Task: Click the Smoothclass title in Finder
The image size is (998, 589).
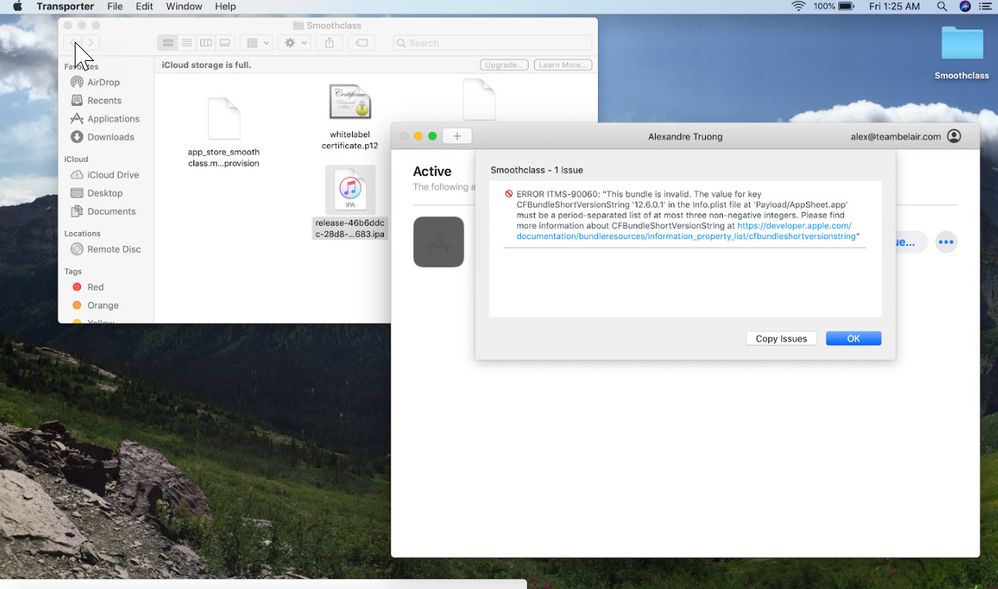Action: pyautogui.click(x=334, y=25)
